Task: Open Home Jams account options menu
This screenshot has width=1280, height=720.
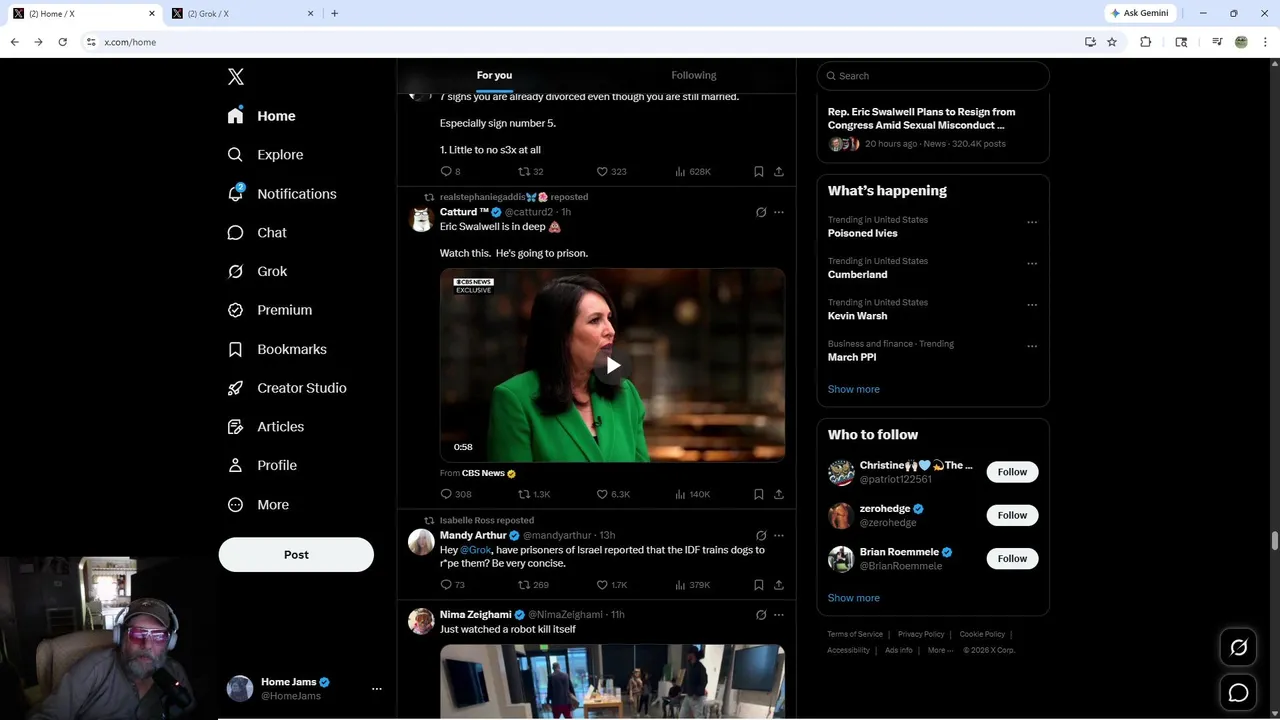Action: click(x=377, y=689)
